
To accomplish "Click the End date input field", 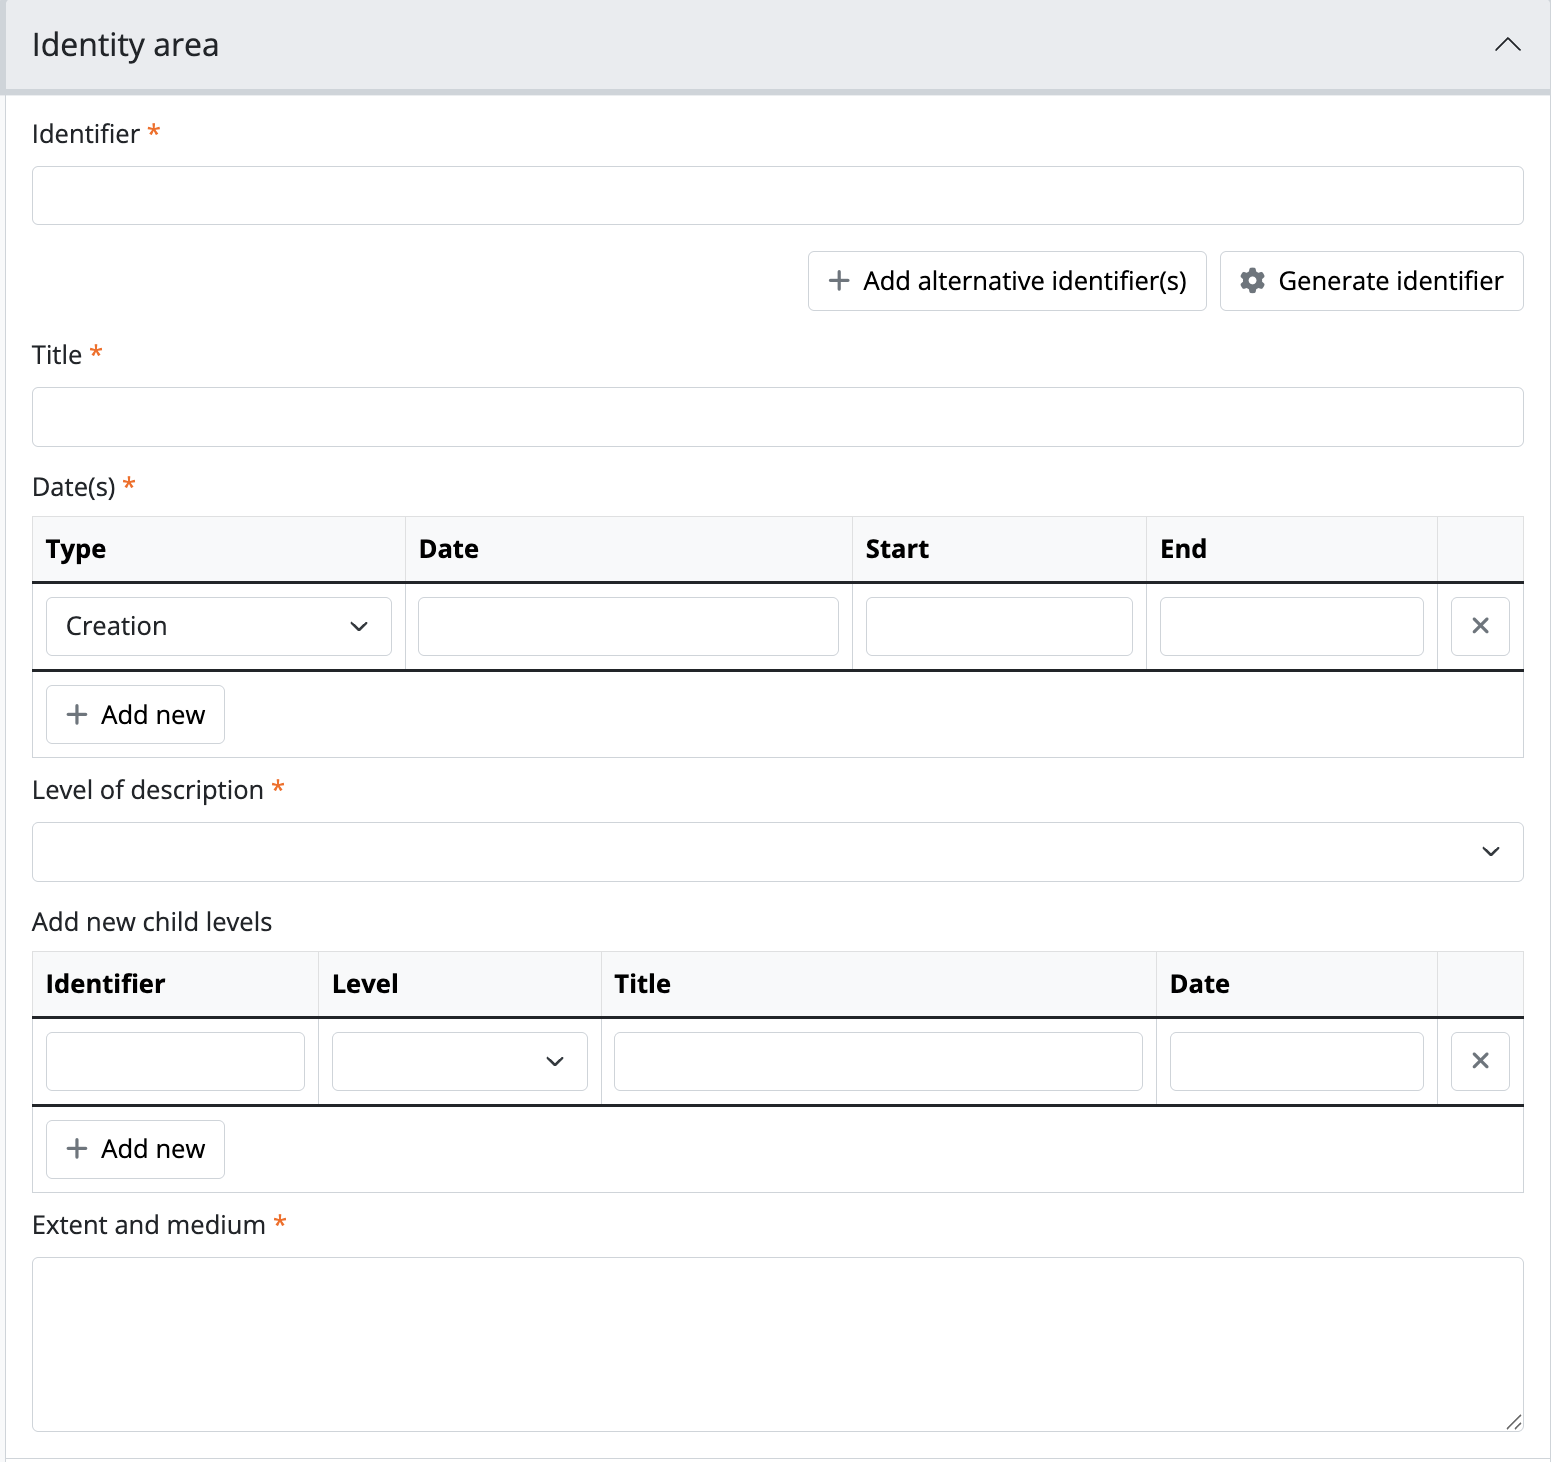I will (1291, 627).
